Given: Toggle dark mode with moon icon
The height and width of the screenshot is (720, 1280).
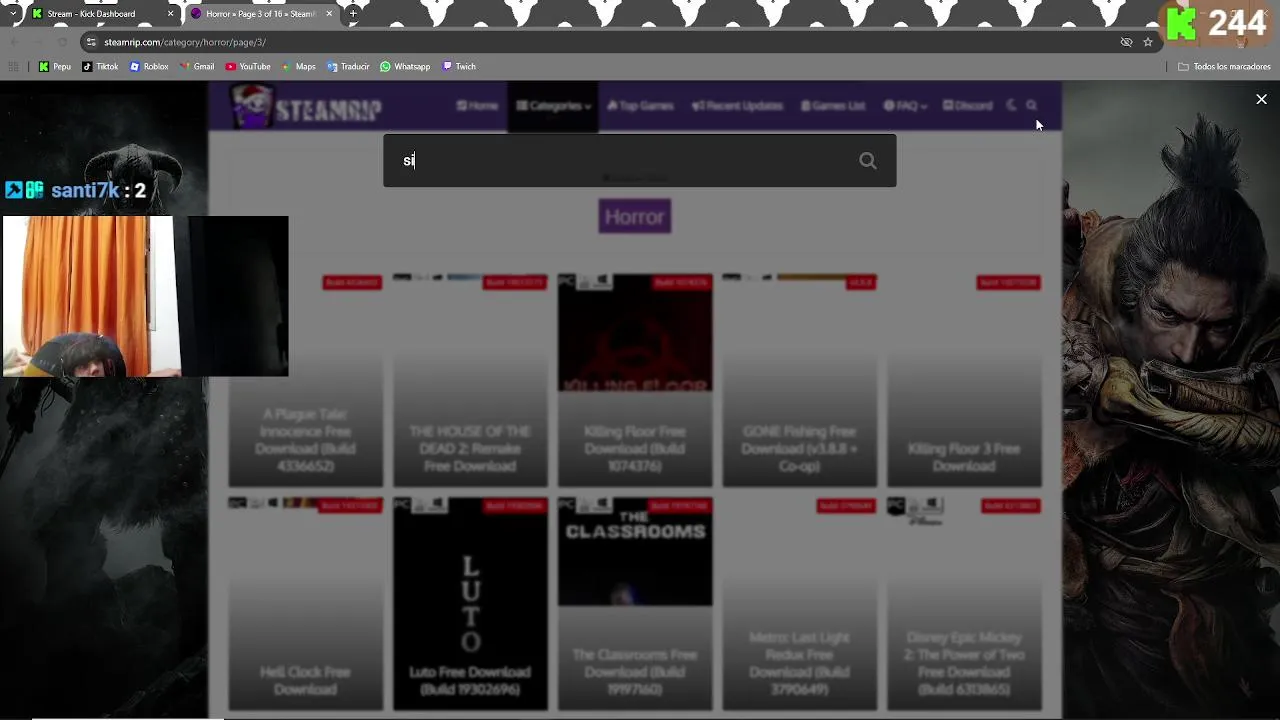Looking at the screenshot, I should click(x=1011, y=106).
